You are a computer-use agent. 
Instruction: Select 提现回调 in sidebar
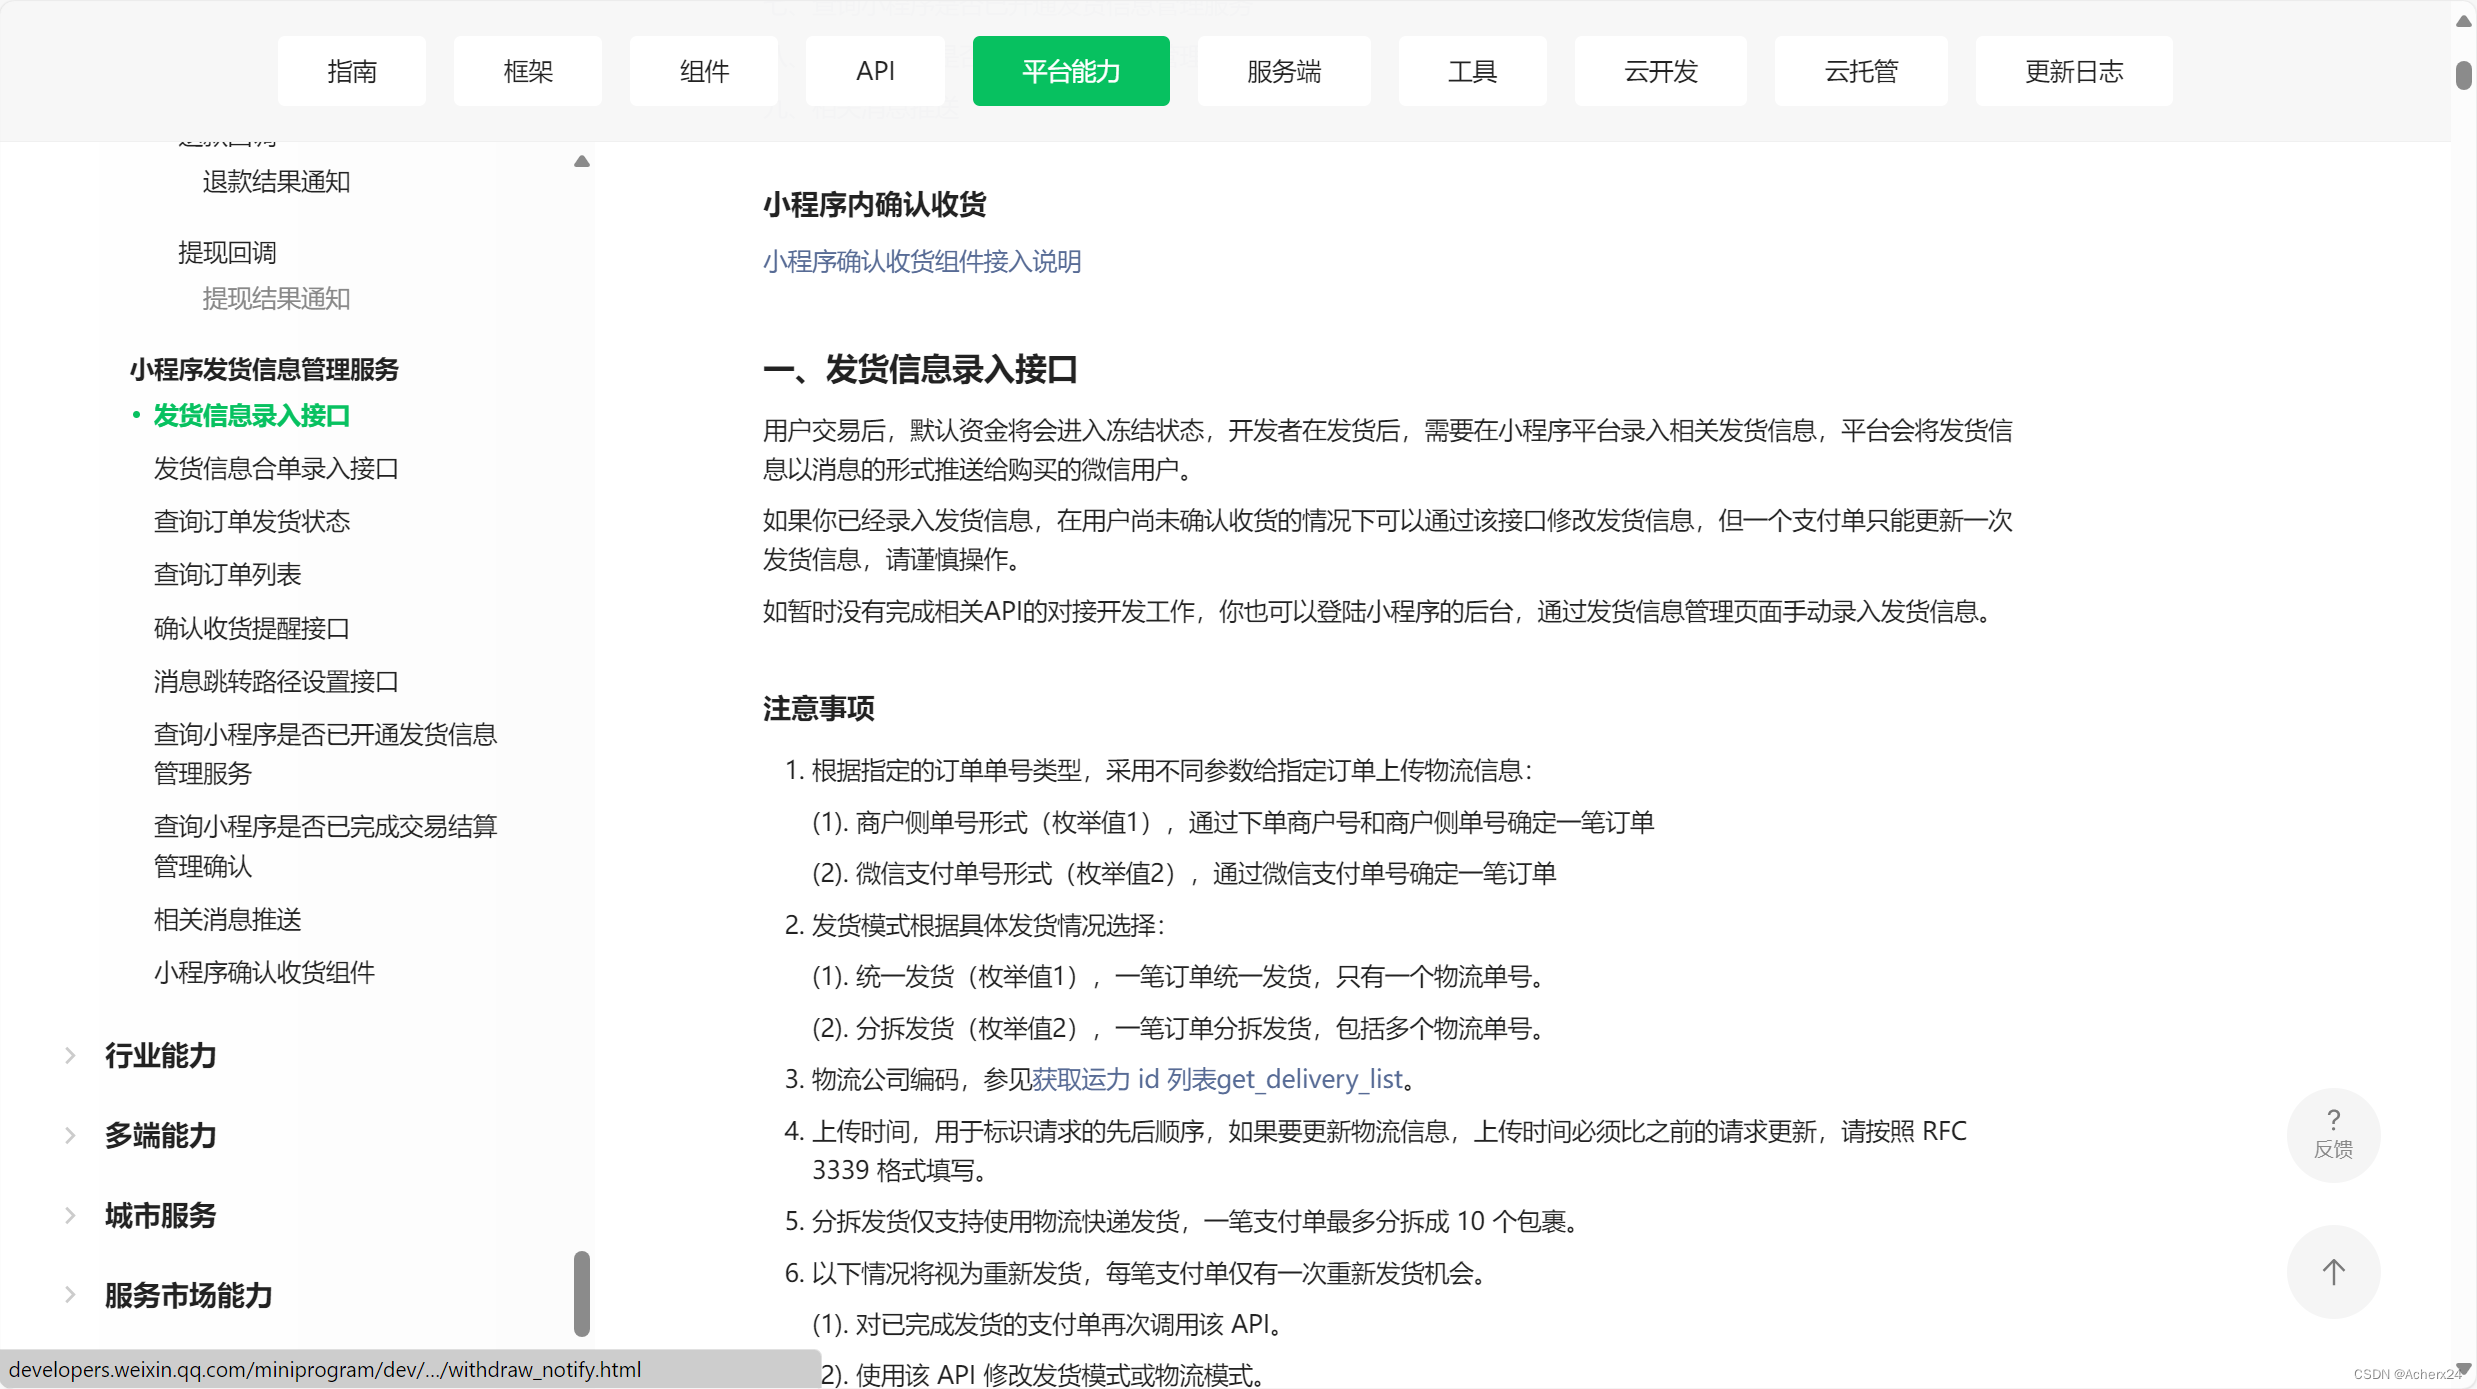[x=227, y=252]
